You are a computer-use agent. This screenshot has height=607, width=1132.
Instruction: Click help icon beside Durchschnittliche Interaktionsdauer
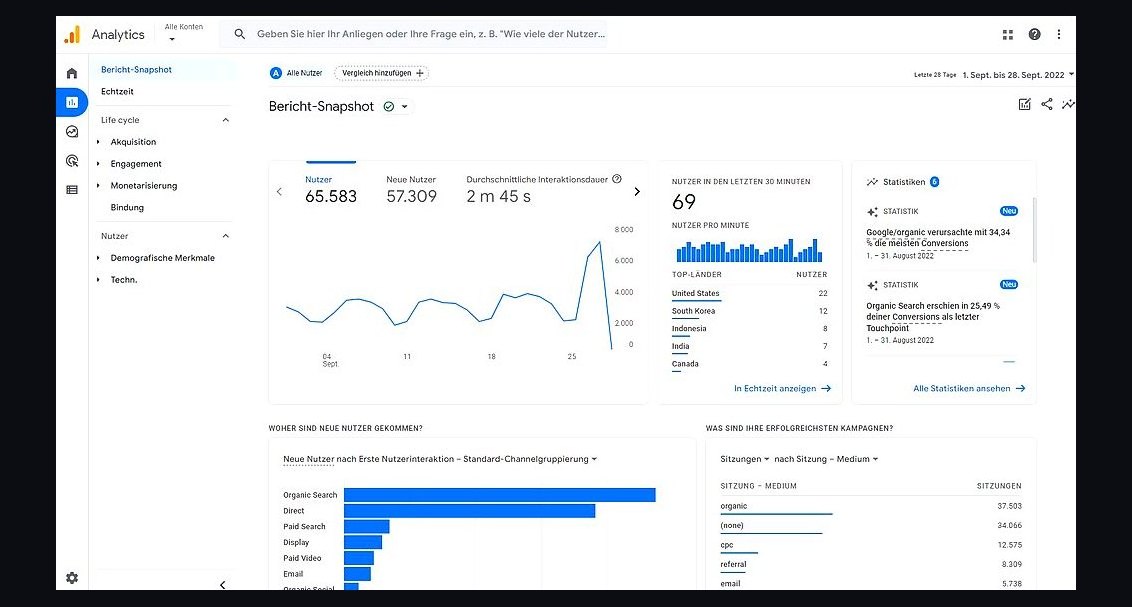617,179
